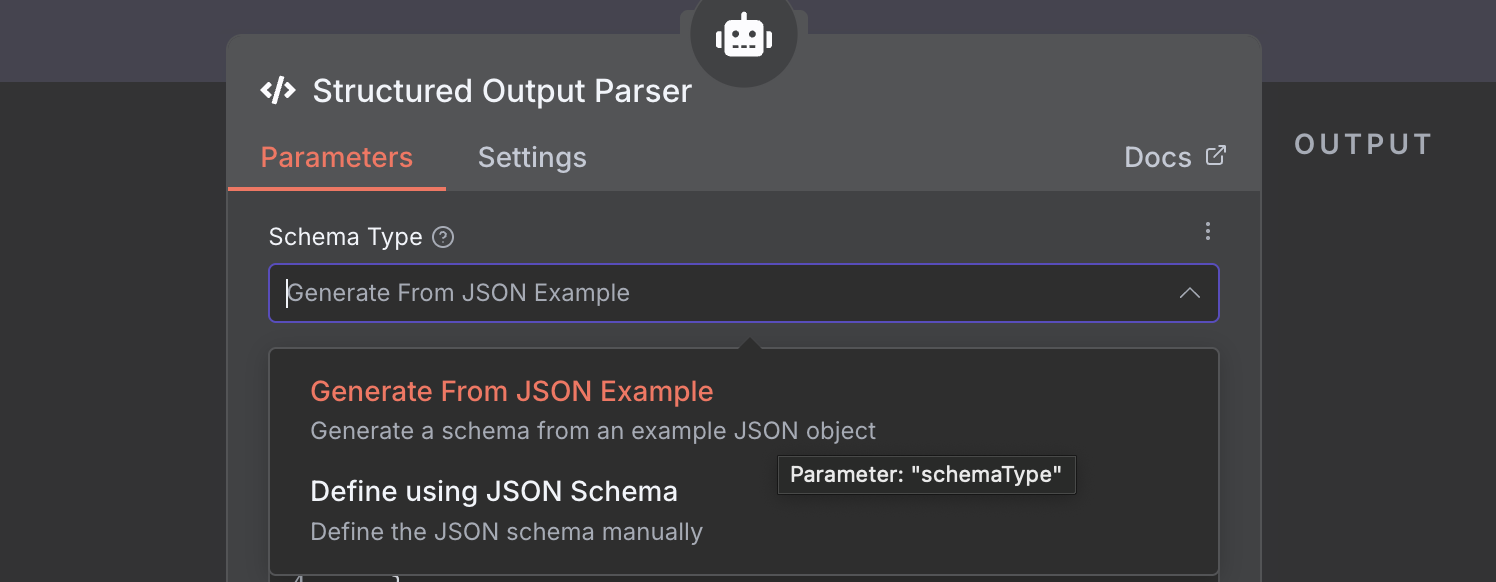Click the code brackets icon beside the title

[278, 91]
